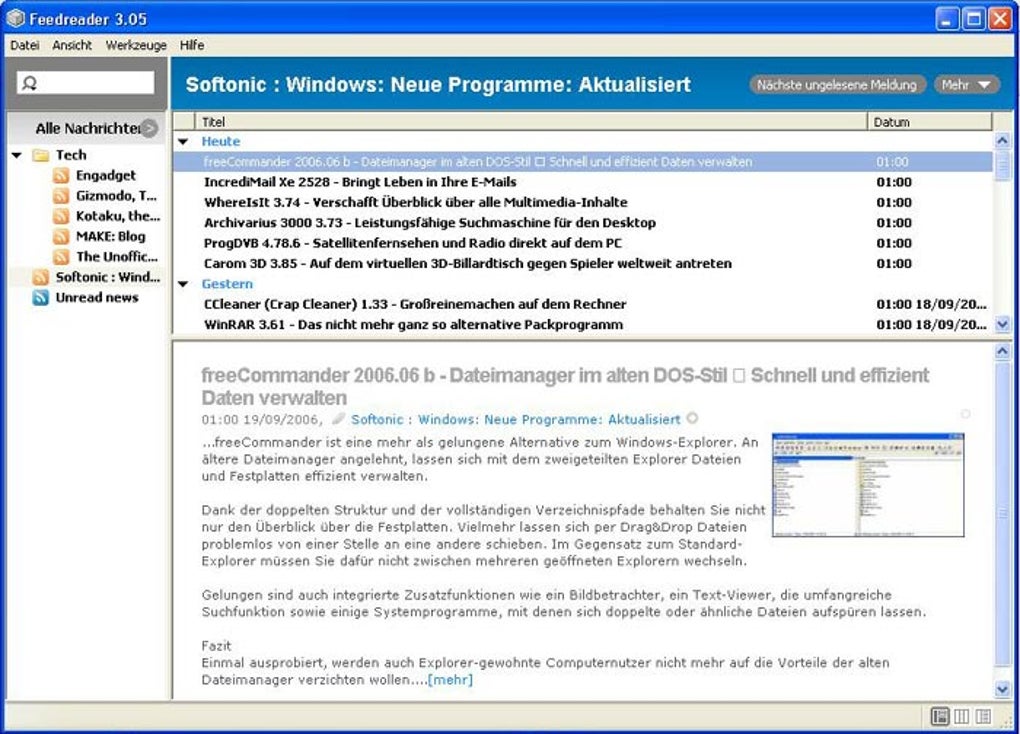Select the CCleaner (Crap Cleaner) 1.33 message
Screen dimensions: 1020x734
point(583,304)
